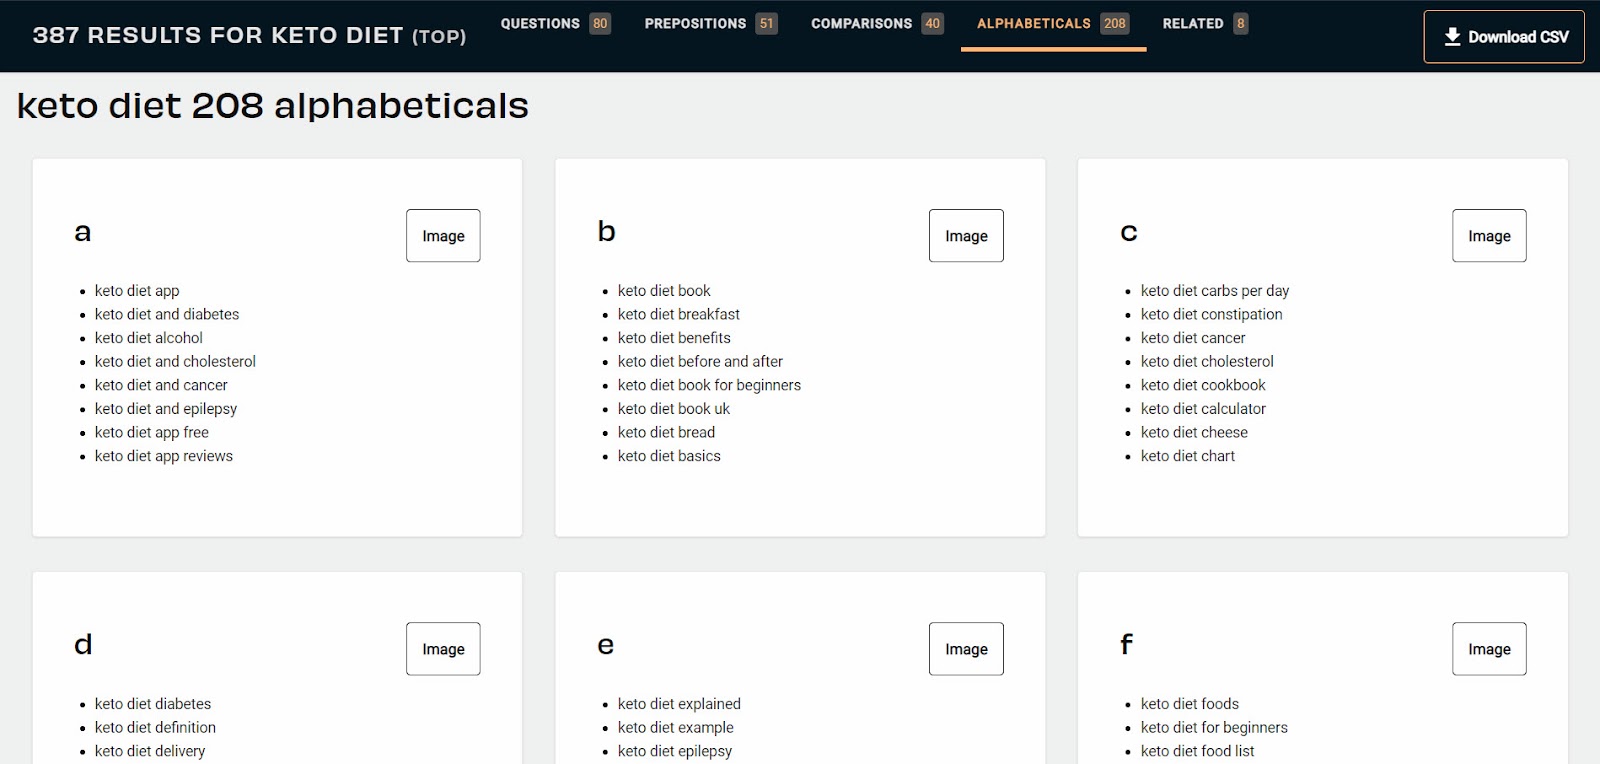This screenshot has height=764, width=1600.
Task: Click 'keto diet constipation' keyword
Action: [1211, 314]
